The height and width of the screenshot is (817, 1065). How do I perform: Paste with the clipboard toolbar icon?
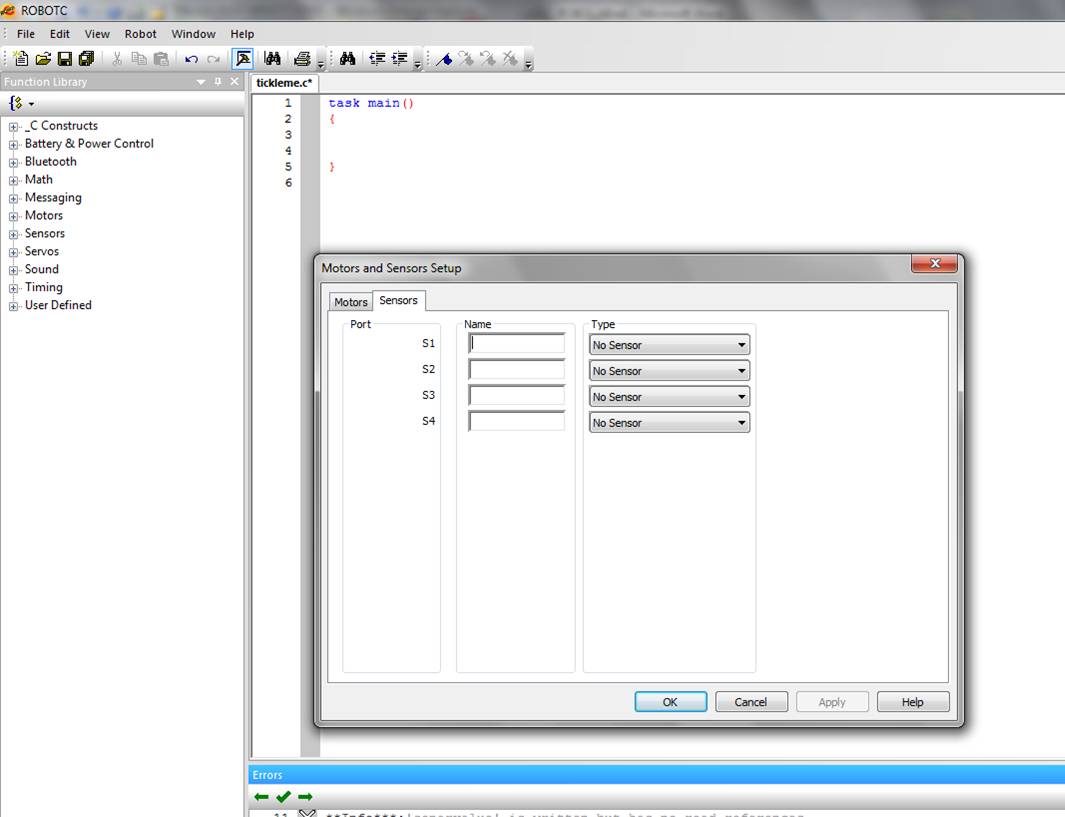point(161,59)
